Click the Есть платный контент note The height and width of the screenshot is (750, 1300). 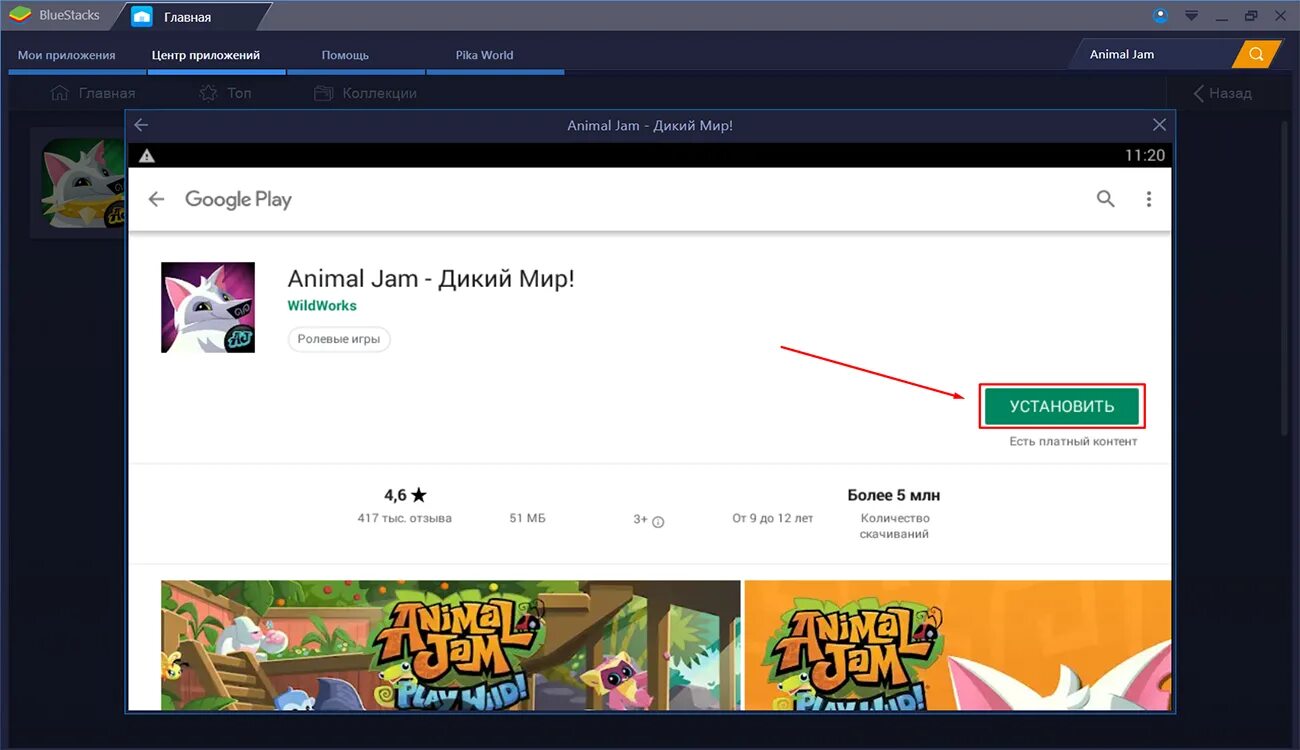[1073, 441]
